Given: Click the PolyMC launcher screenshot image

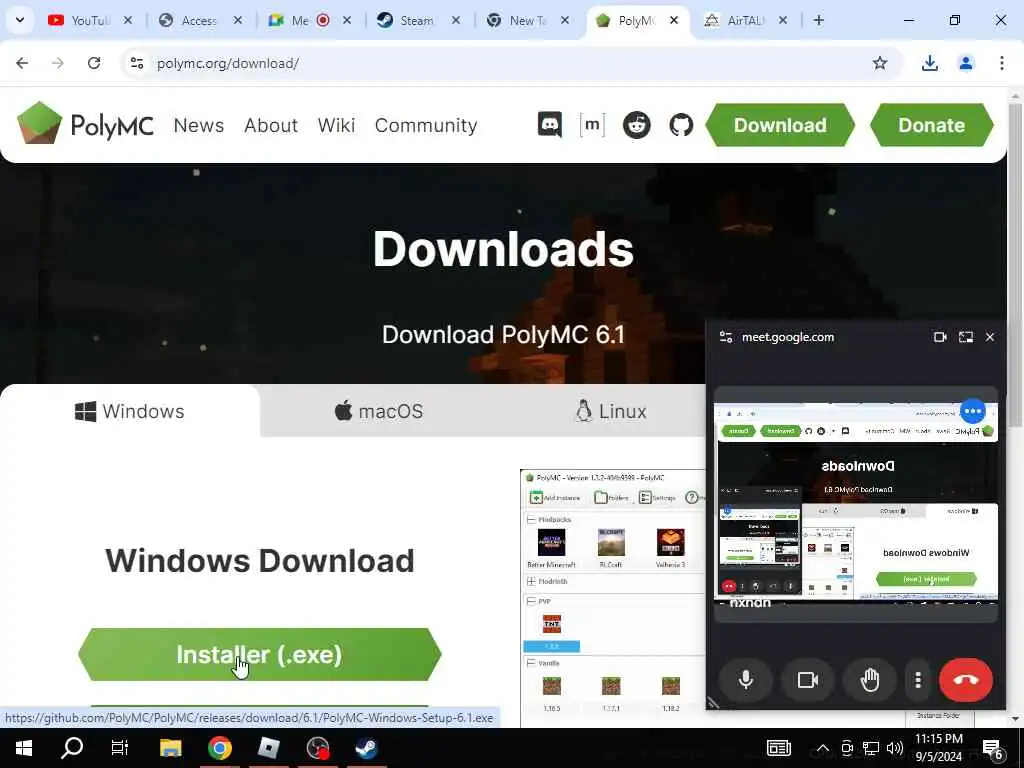Looking at the screenshot, I should (613, 598).
